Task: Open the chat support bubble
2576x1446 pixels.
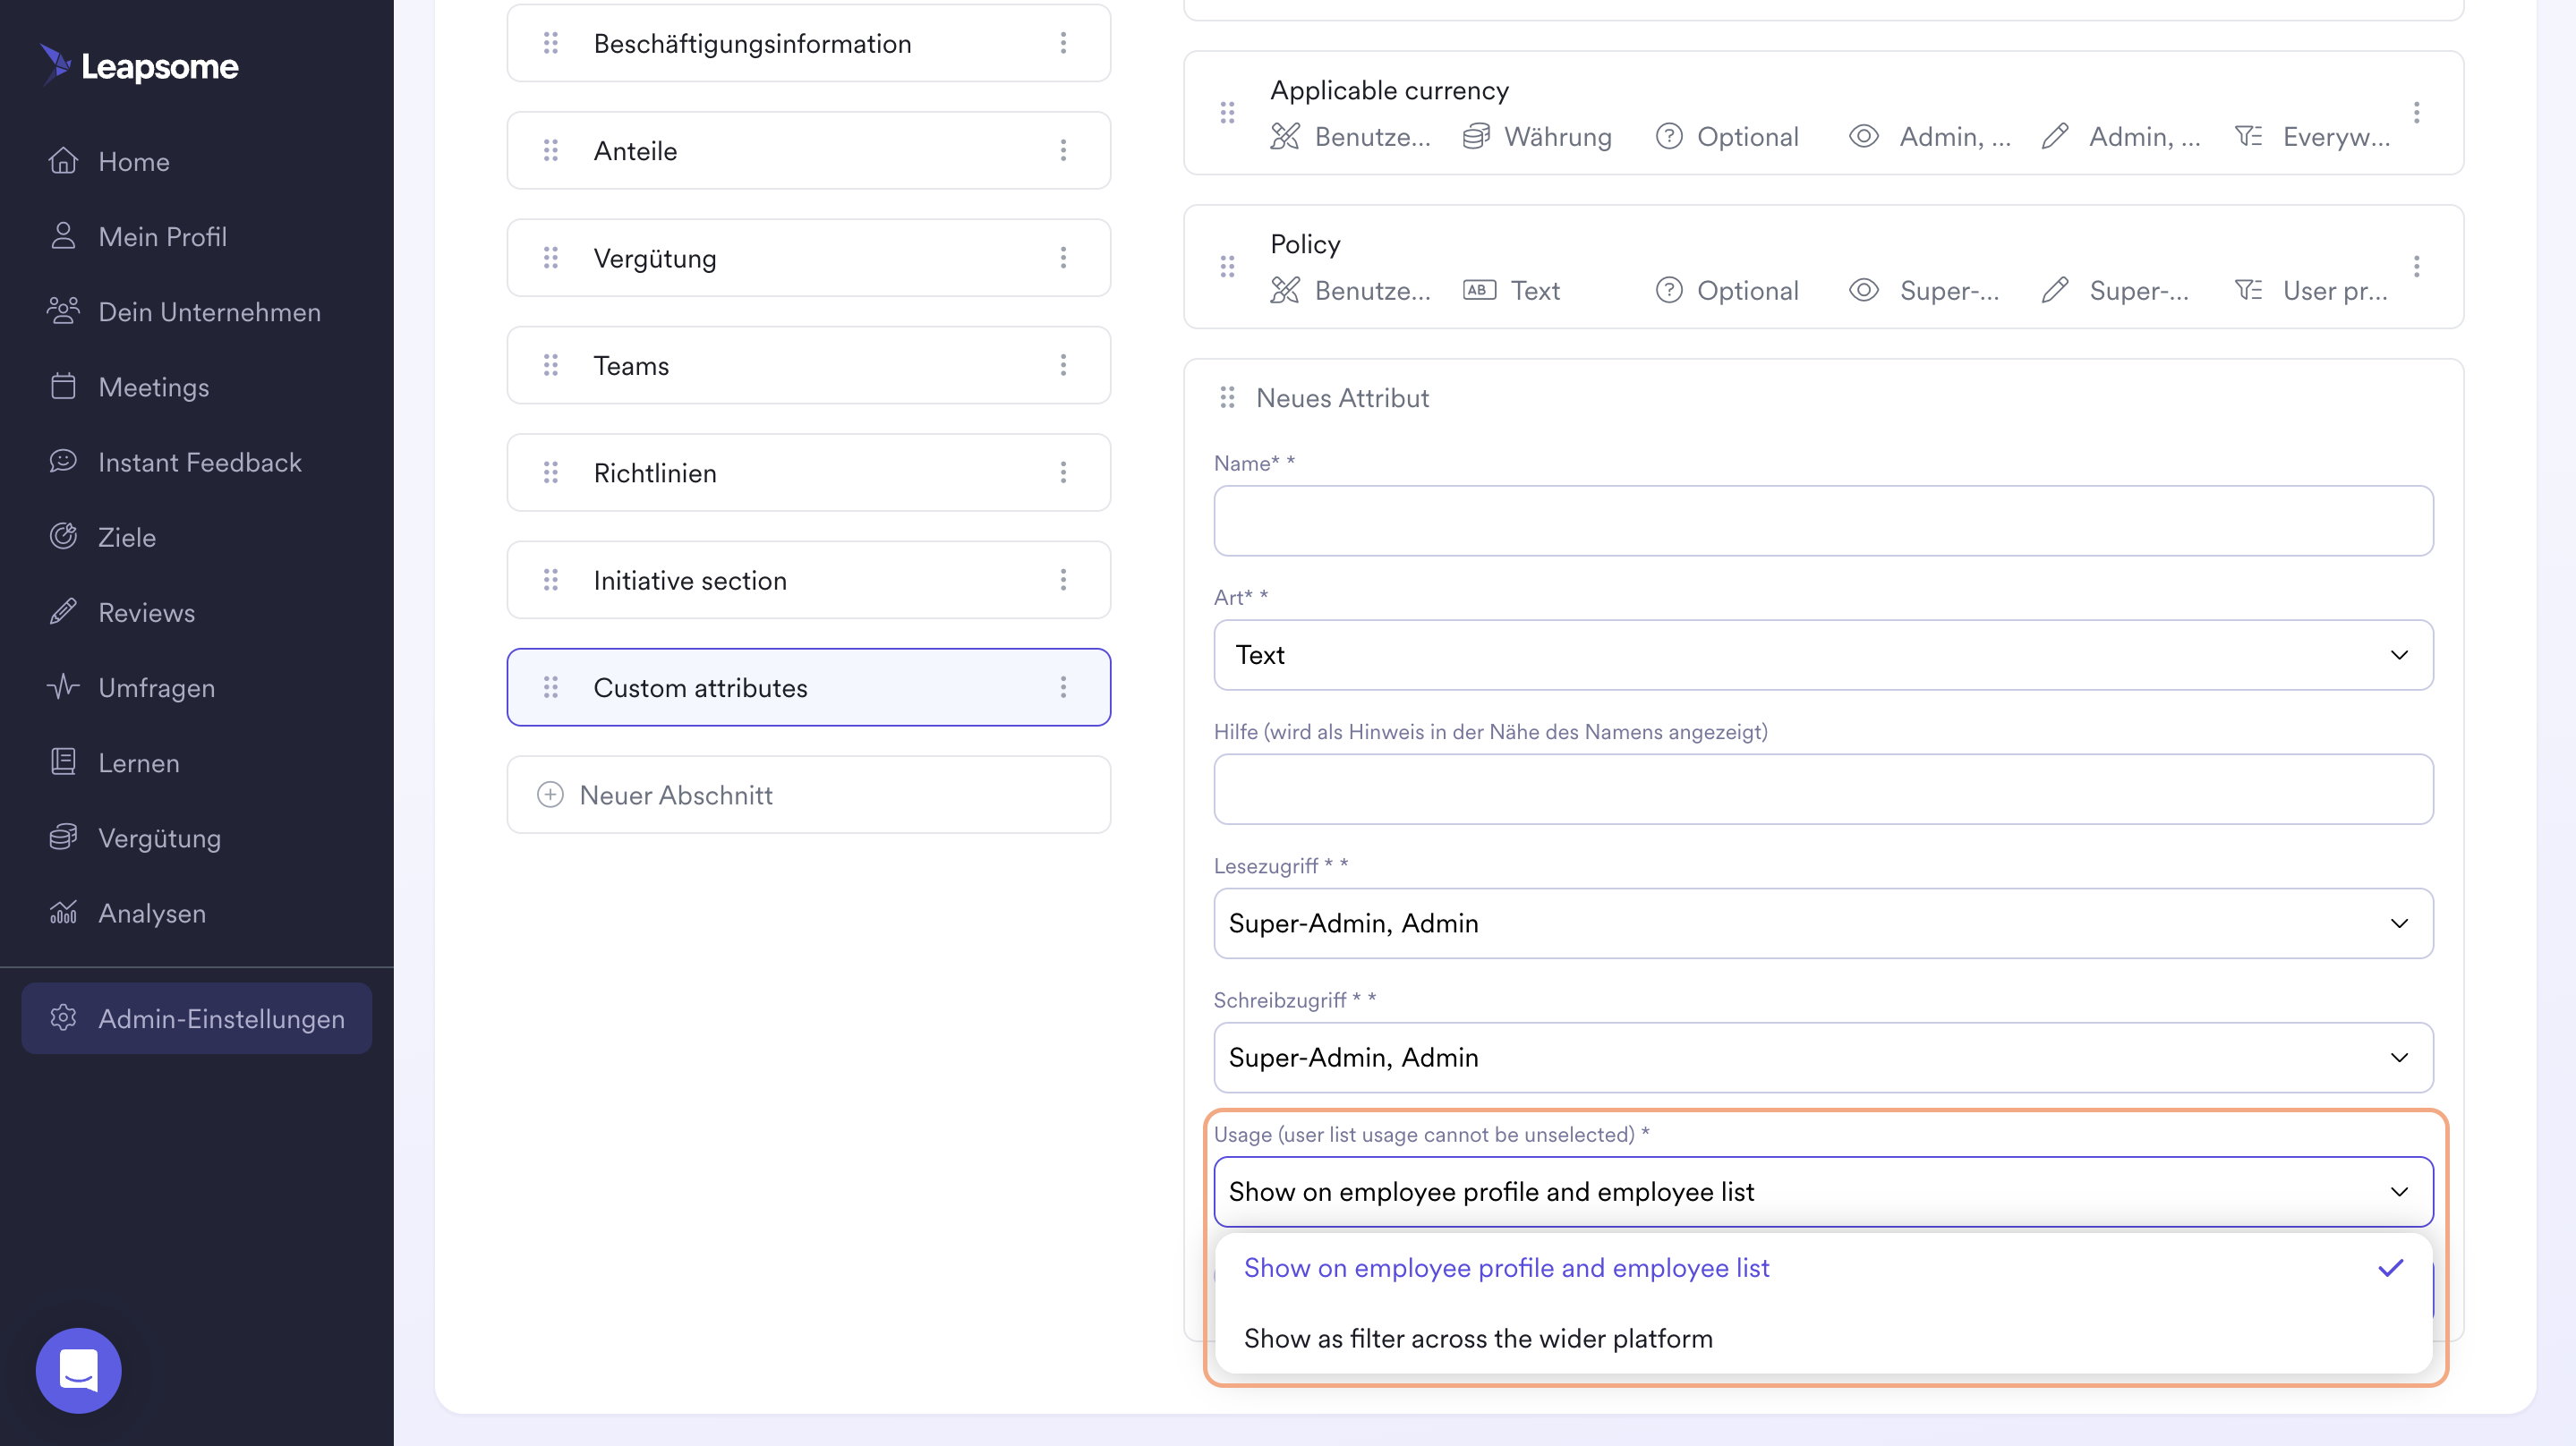Action: pyautogui.click(x=78, y=1369)
